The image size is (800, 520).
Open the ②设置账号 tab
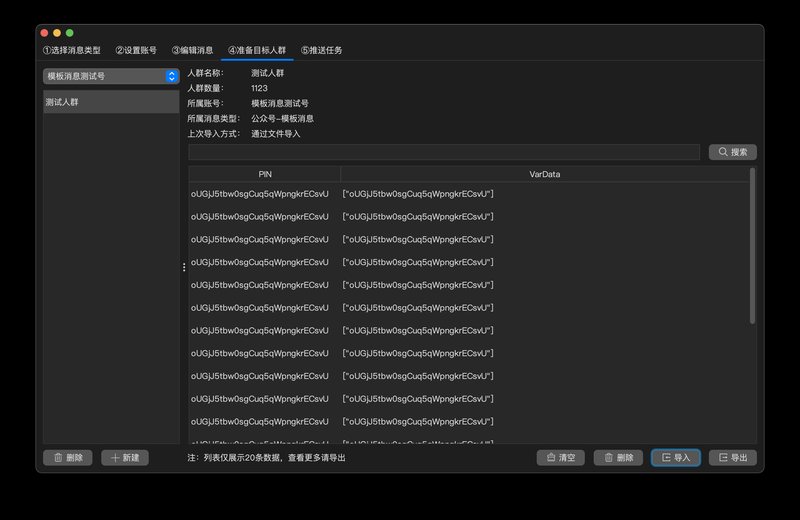(x=136, y=50)
